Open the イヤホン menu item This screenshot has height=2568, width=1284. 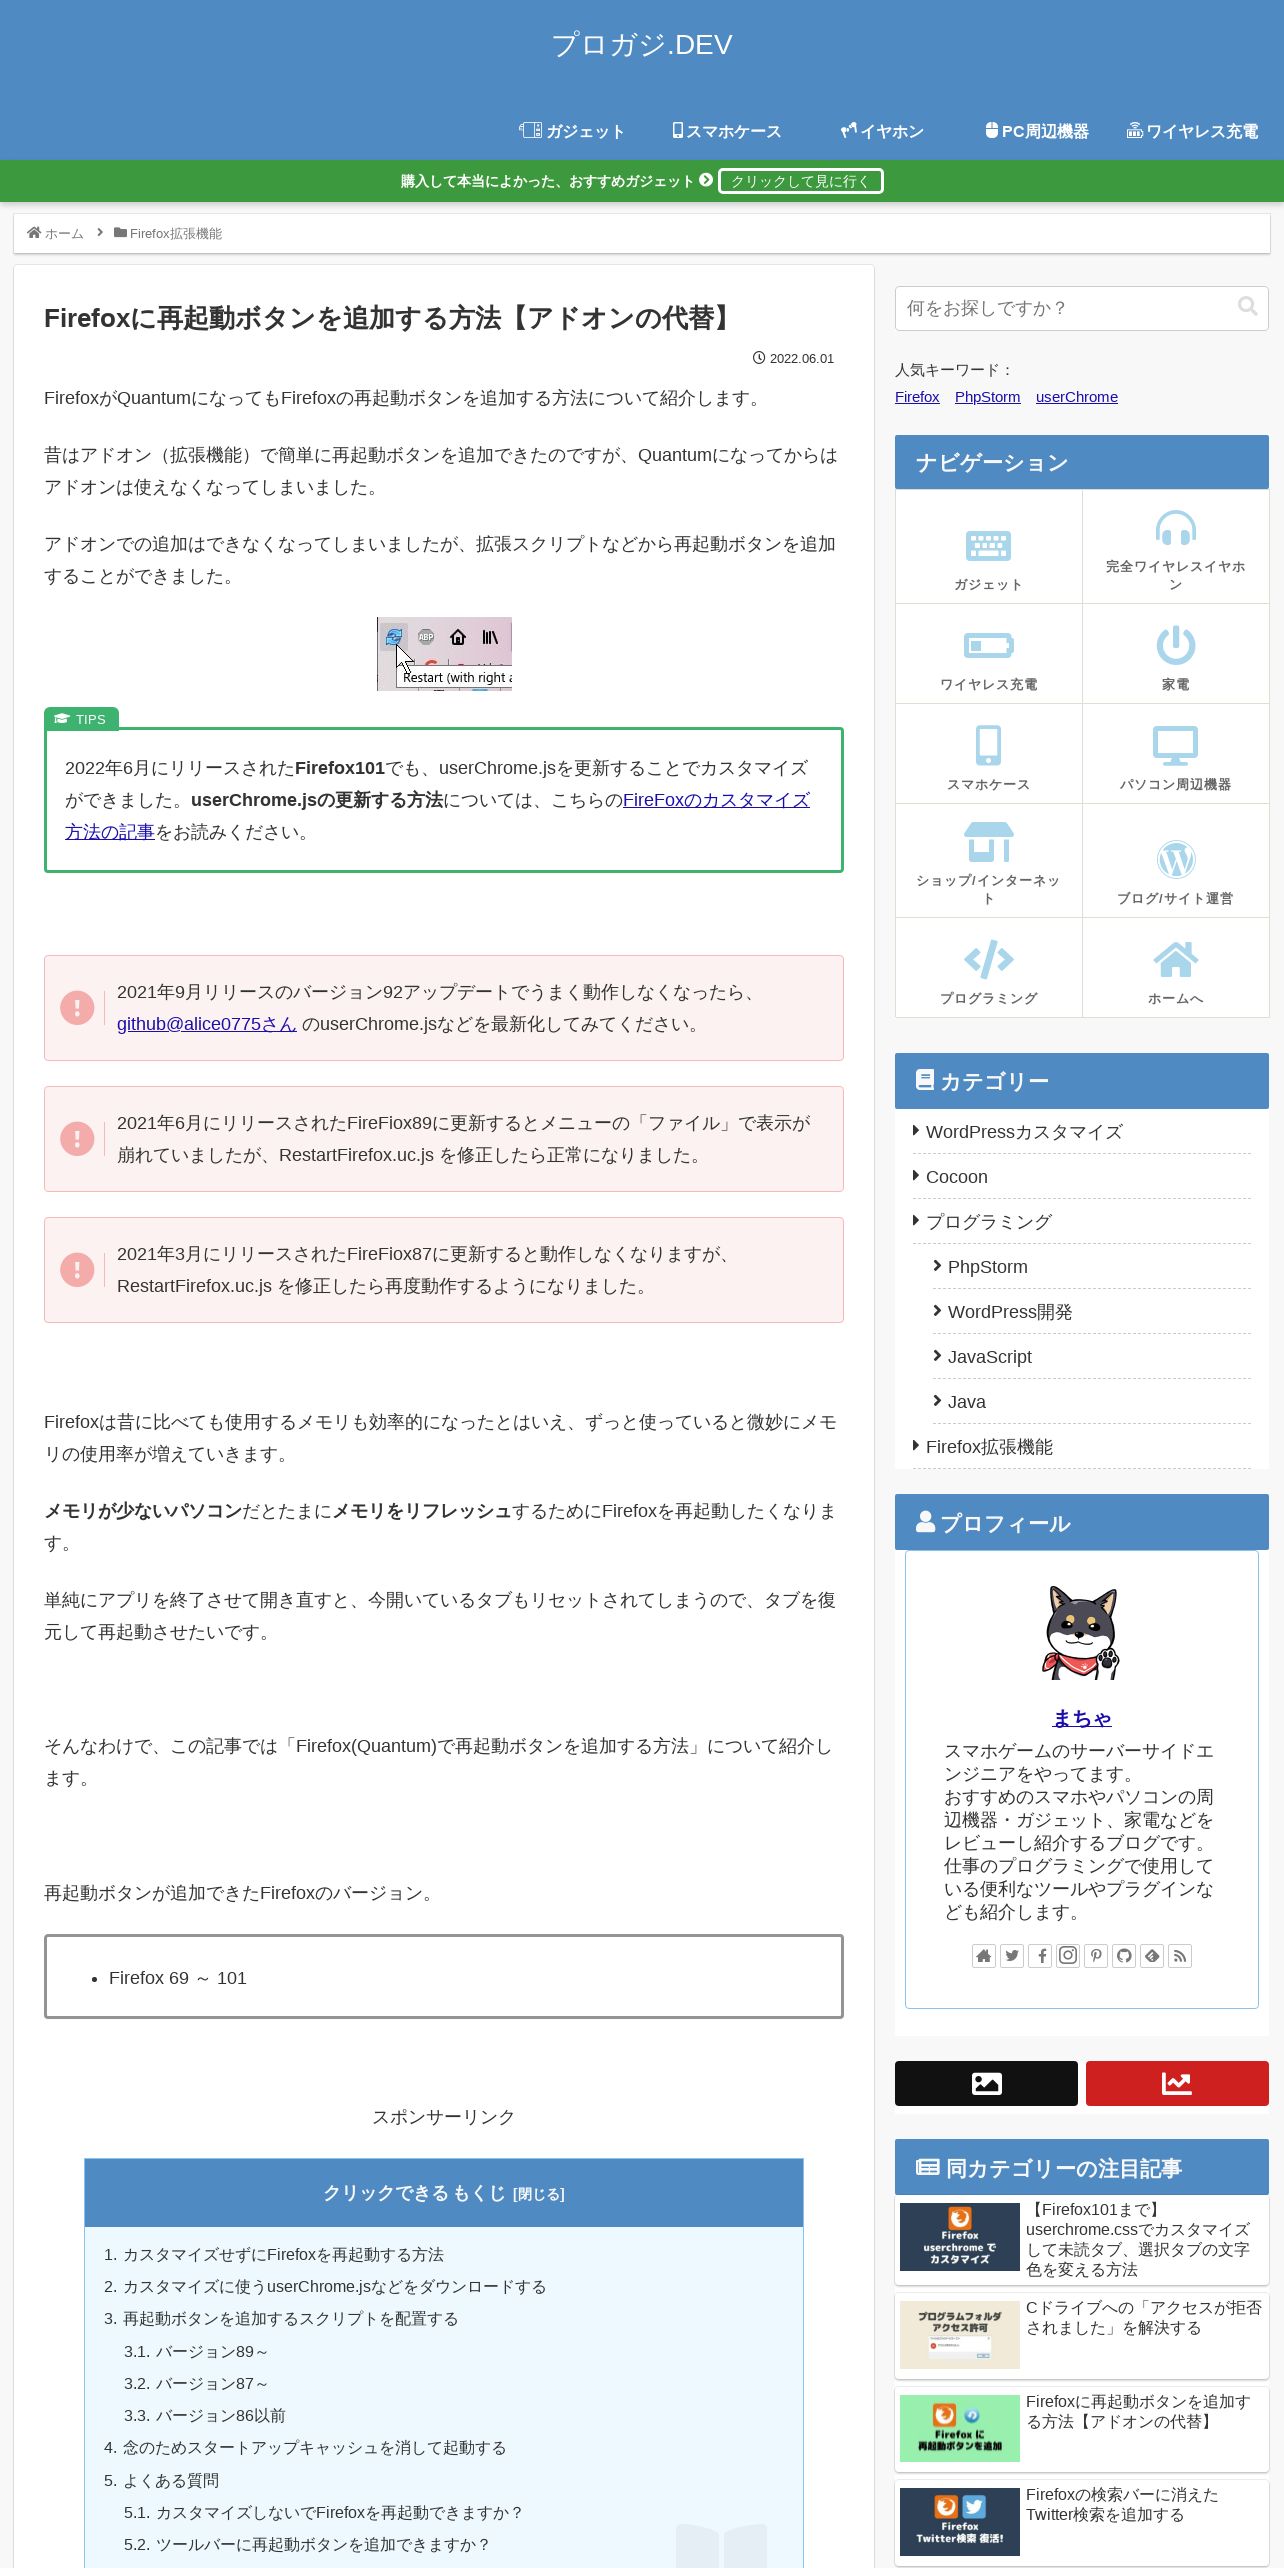[882, 131]
